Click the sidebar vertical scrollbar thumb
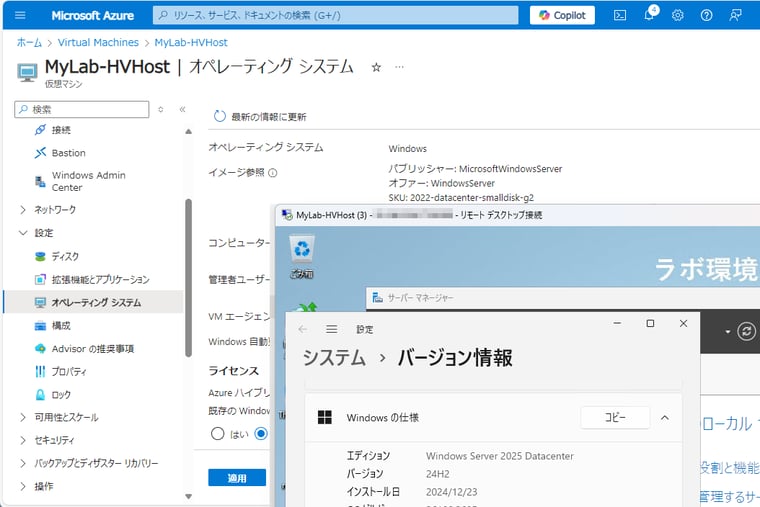The width and height of the screenshot is (760, 507). (188, 278)
